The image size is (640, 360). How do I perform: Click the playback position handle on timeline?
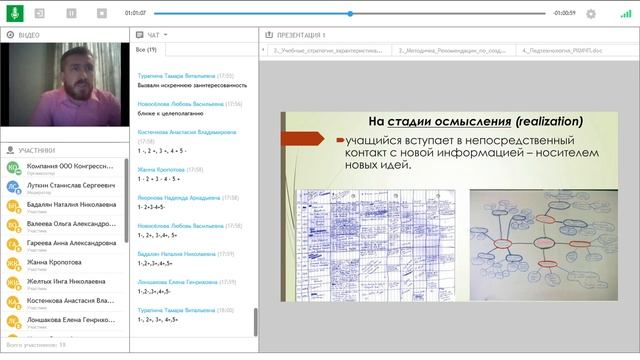350,13
